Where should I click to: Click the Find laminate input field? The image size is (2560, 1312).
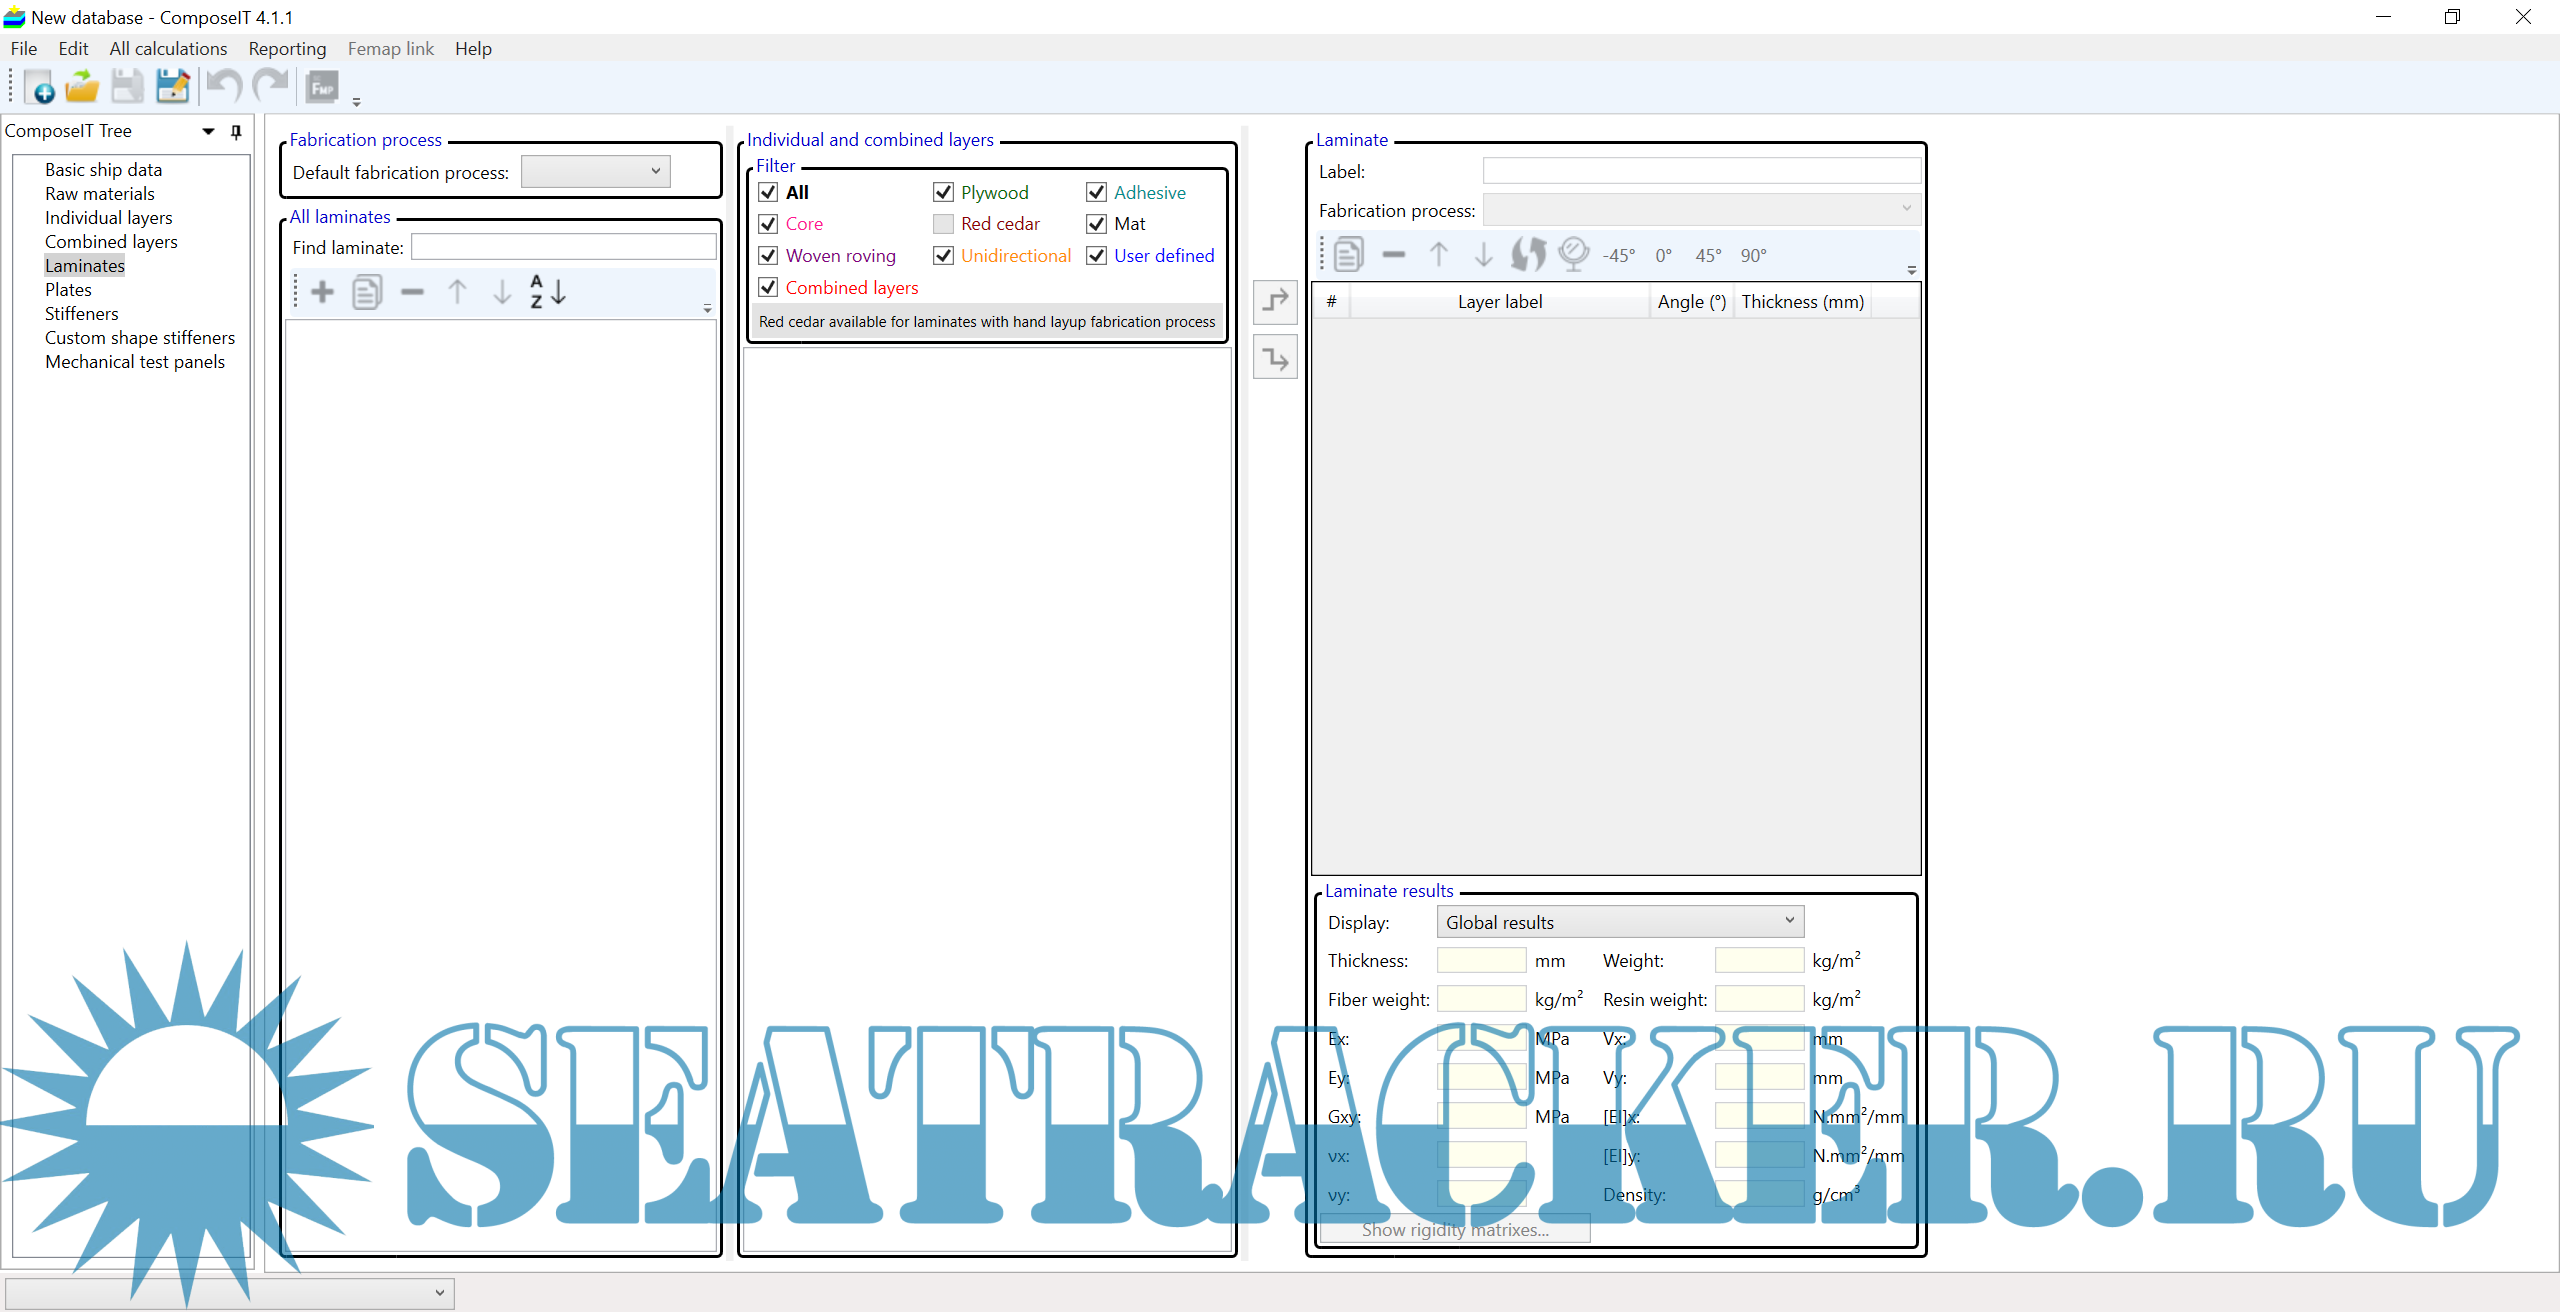[563, 247]
